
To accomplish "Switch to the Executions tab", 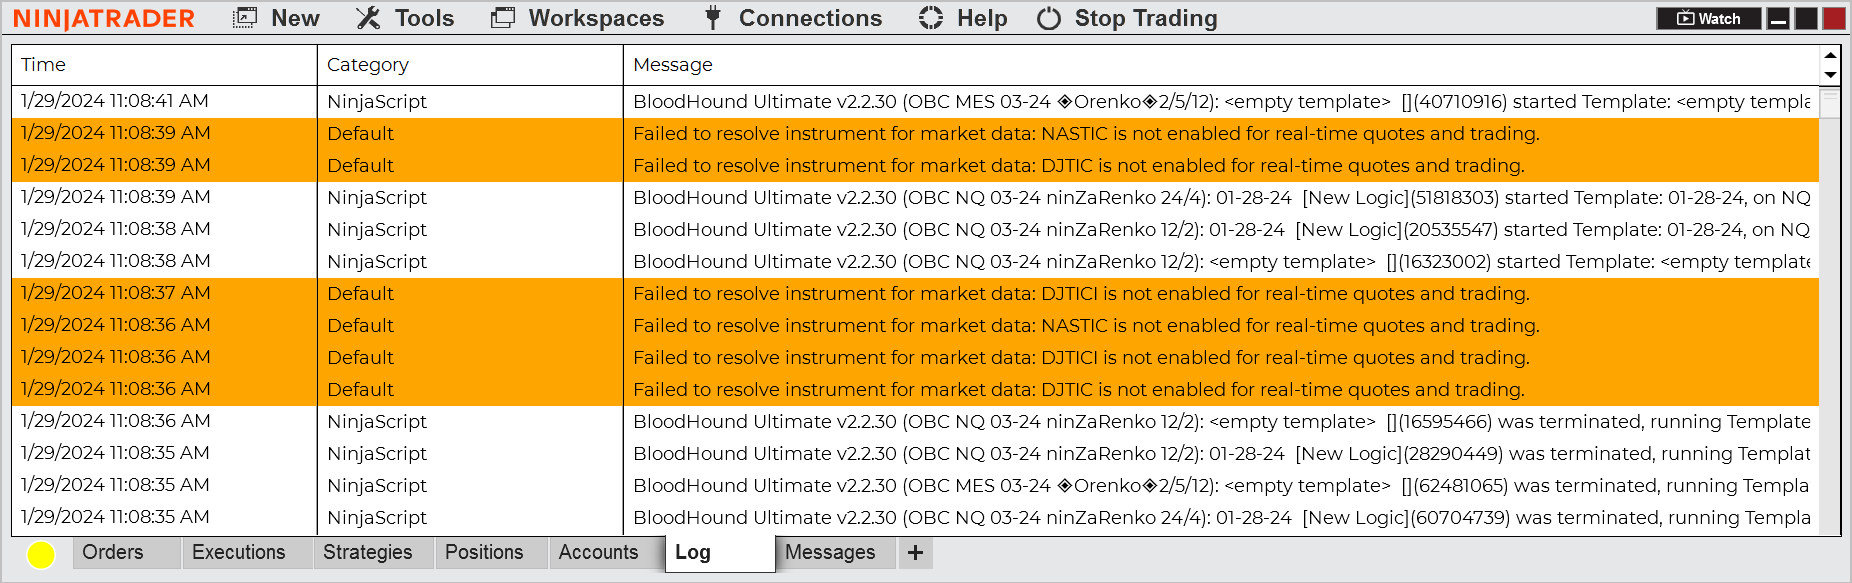I will 238,552.
